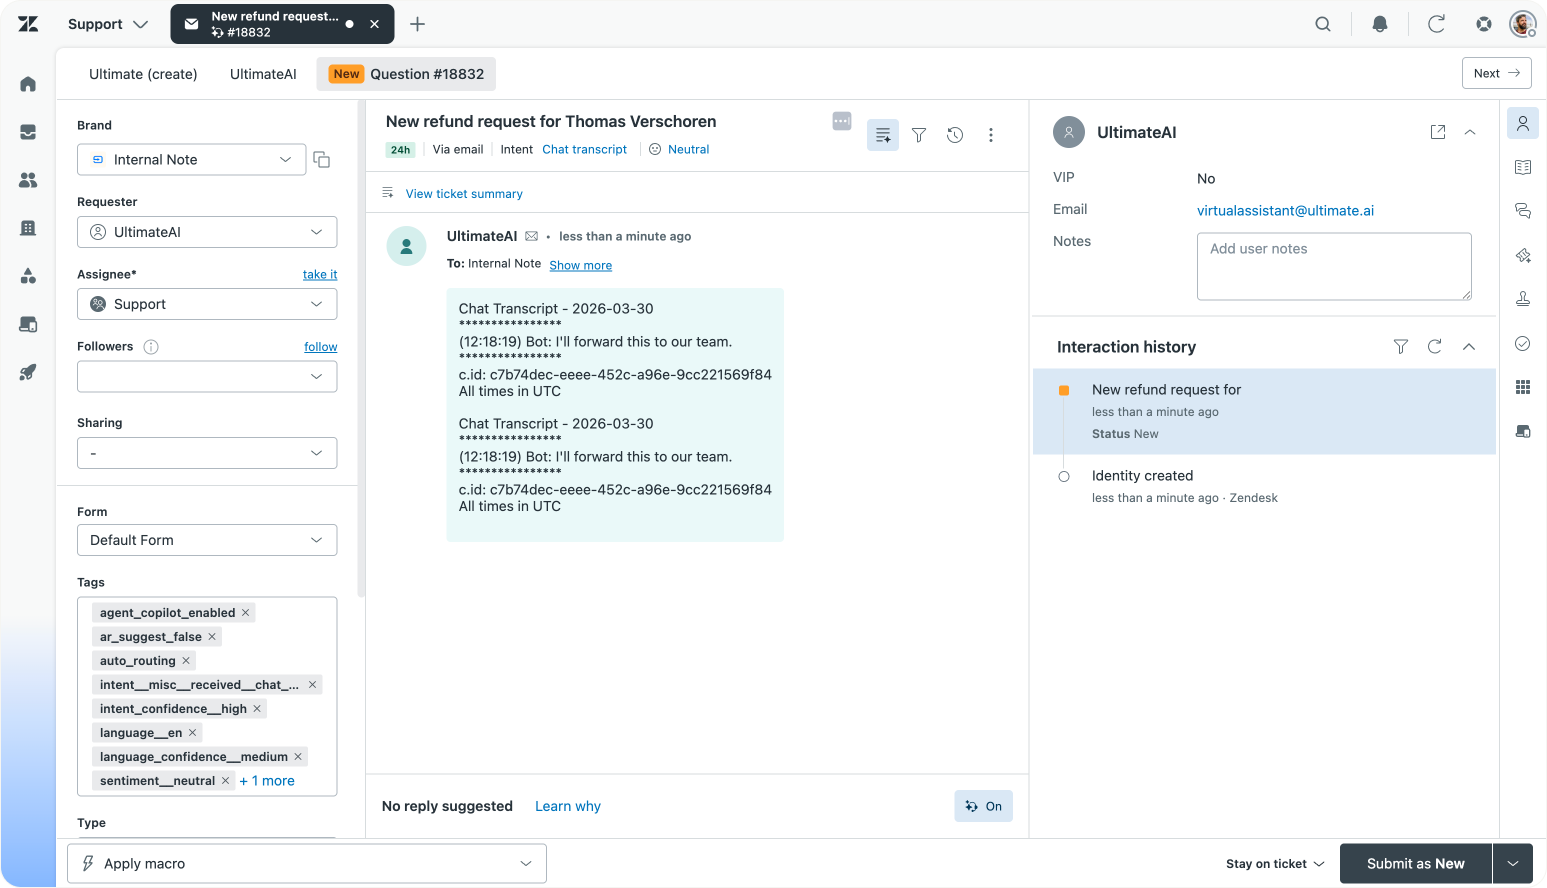Open the Organizations building icon in sidebar
This screenshot has height=888, width=1547.
28,228
